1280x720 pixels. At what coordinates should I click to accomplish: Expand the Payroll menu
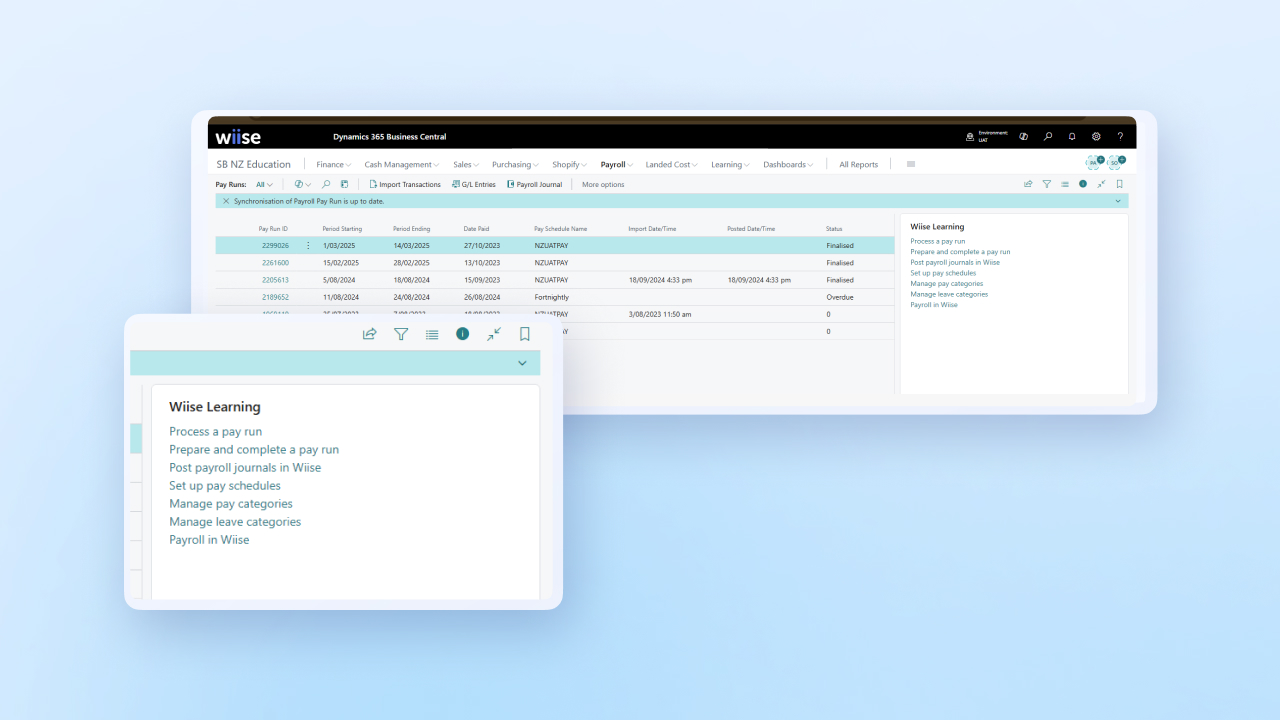(617, 164)
